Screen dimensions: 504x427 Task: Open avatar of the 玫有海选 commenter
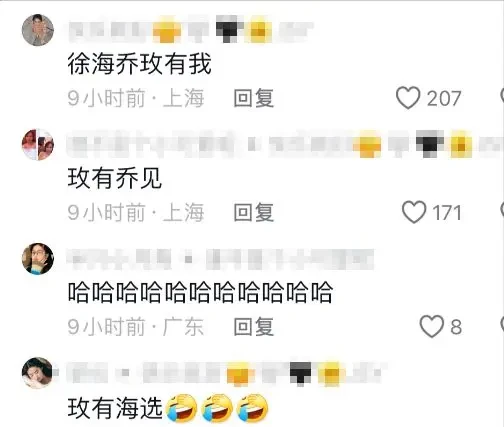tap(38, 373)
